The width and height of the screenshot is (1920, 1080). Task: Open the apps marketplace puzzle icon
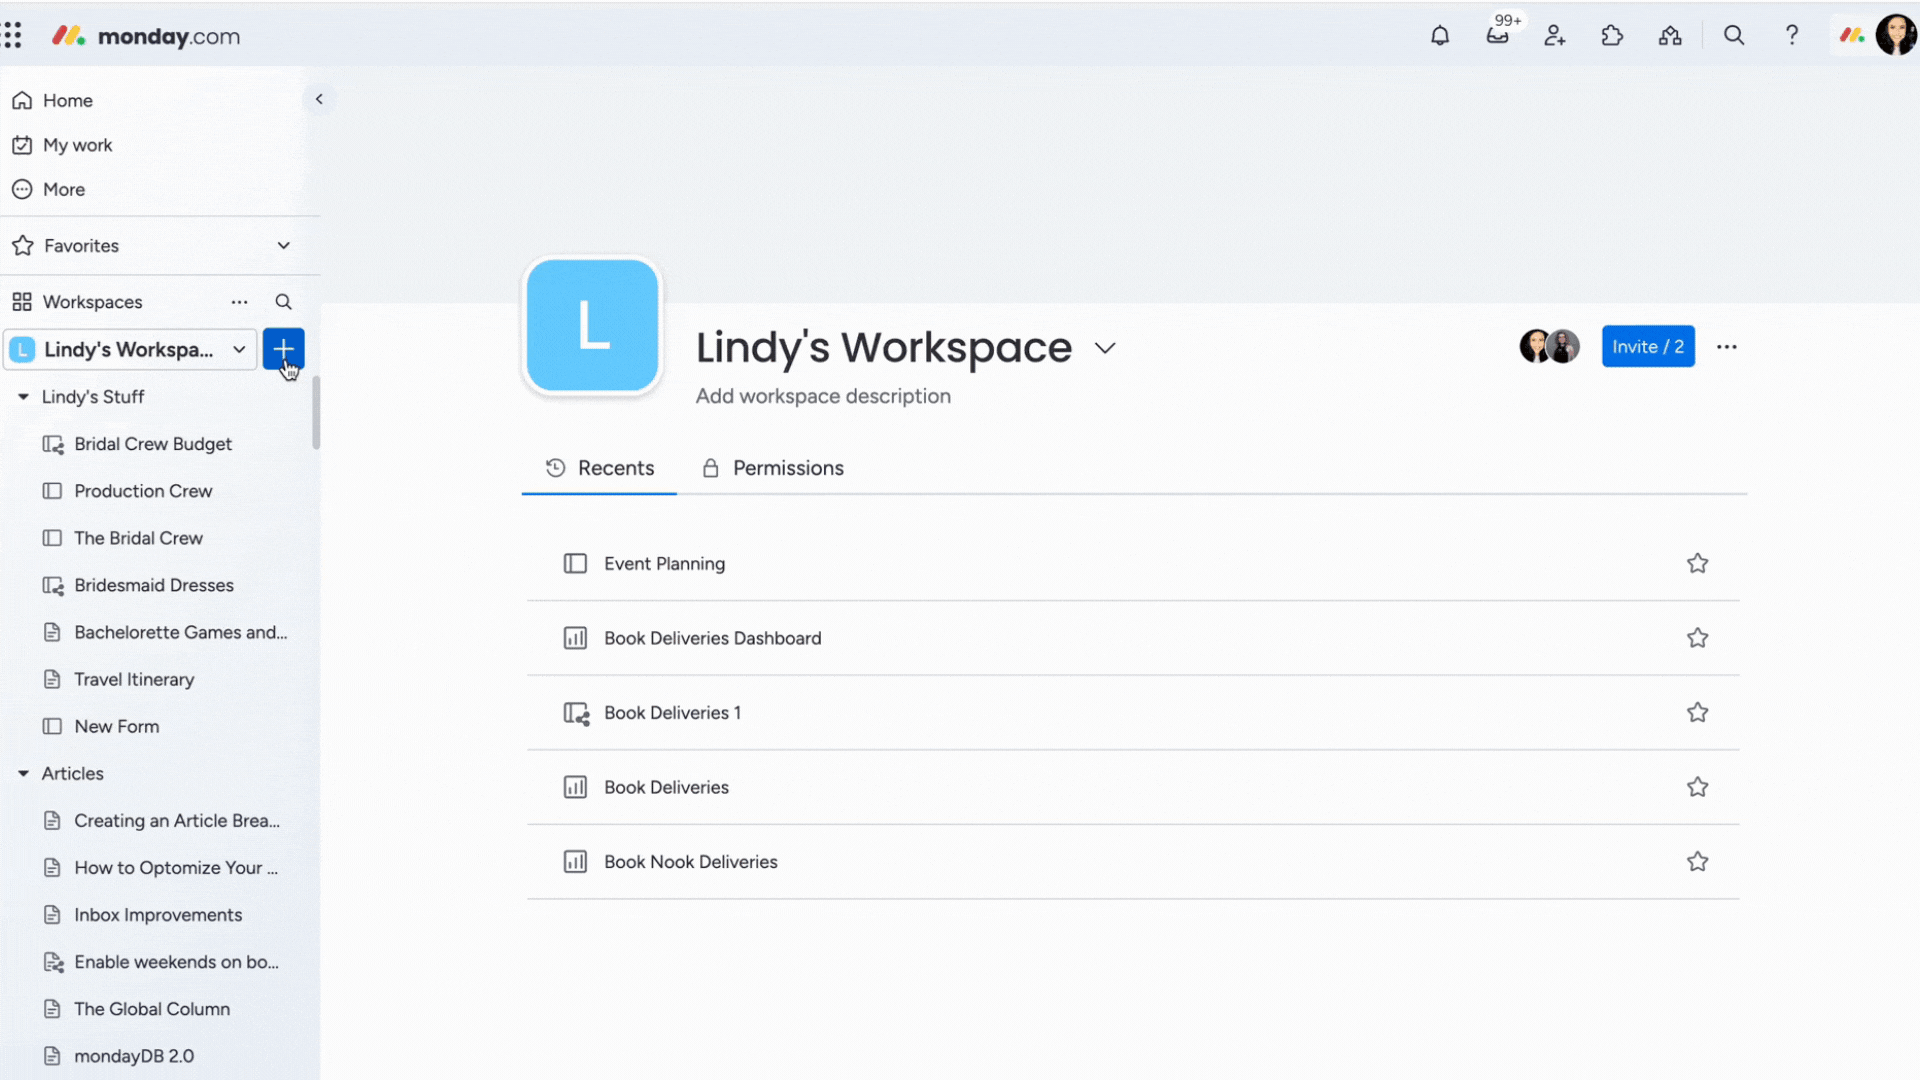1612,36
